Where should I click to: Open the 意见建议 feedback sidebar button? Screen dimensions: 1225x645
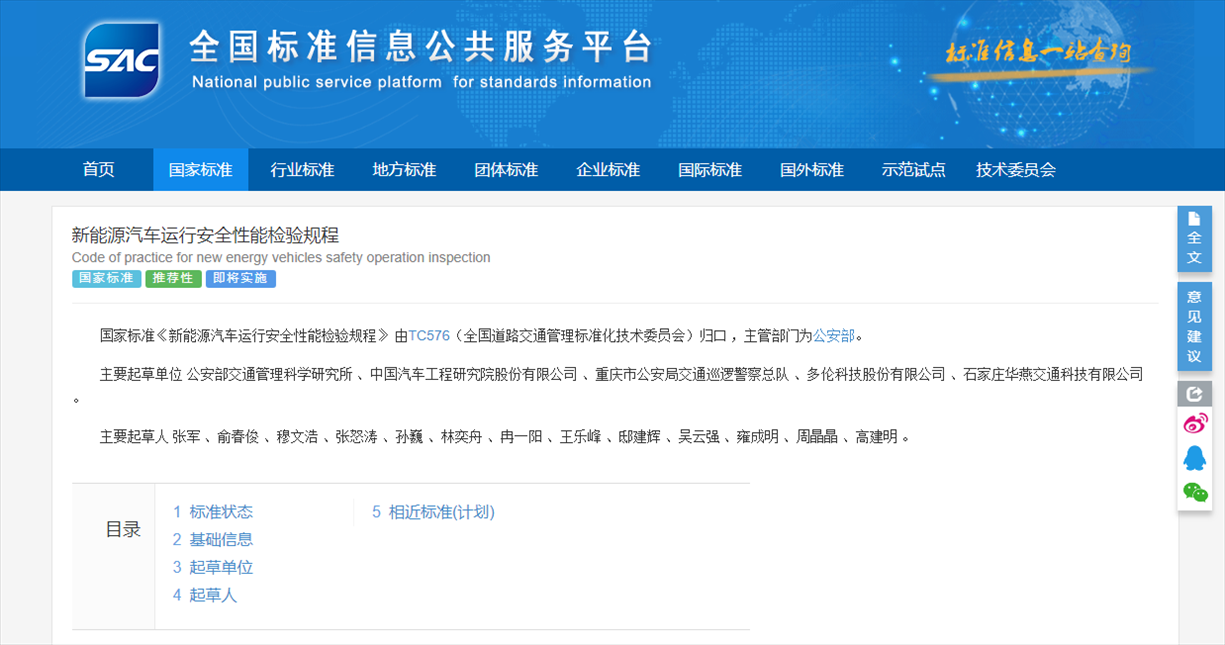[1194, 326]
